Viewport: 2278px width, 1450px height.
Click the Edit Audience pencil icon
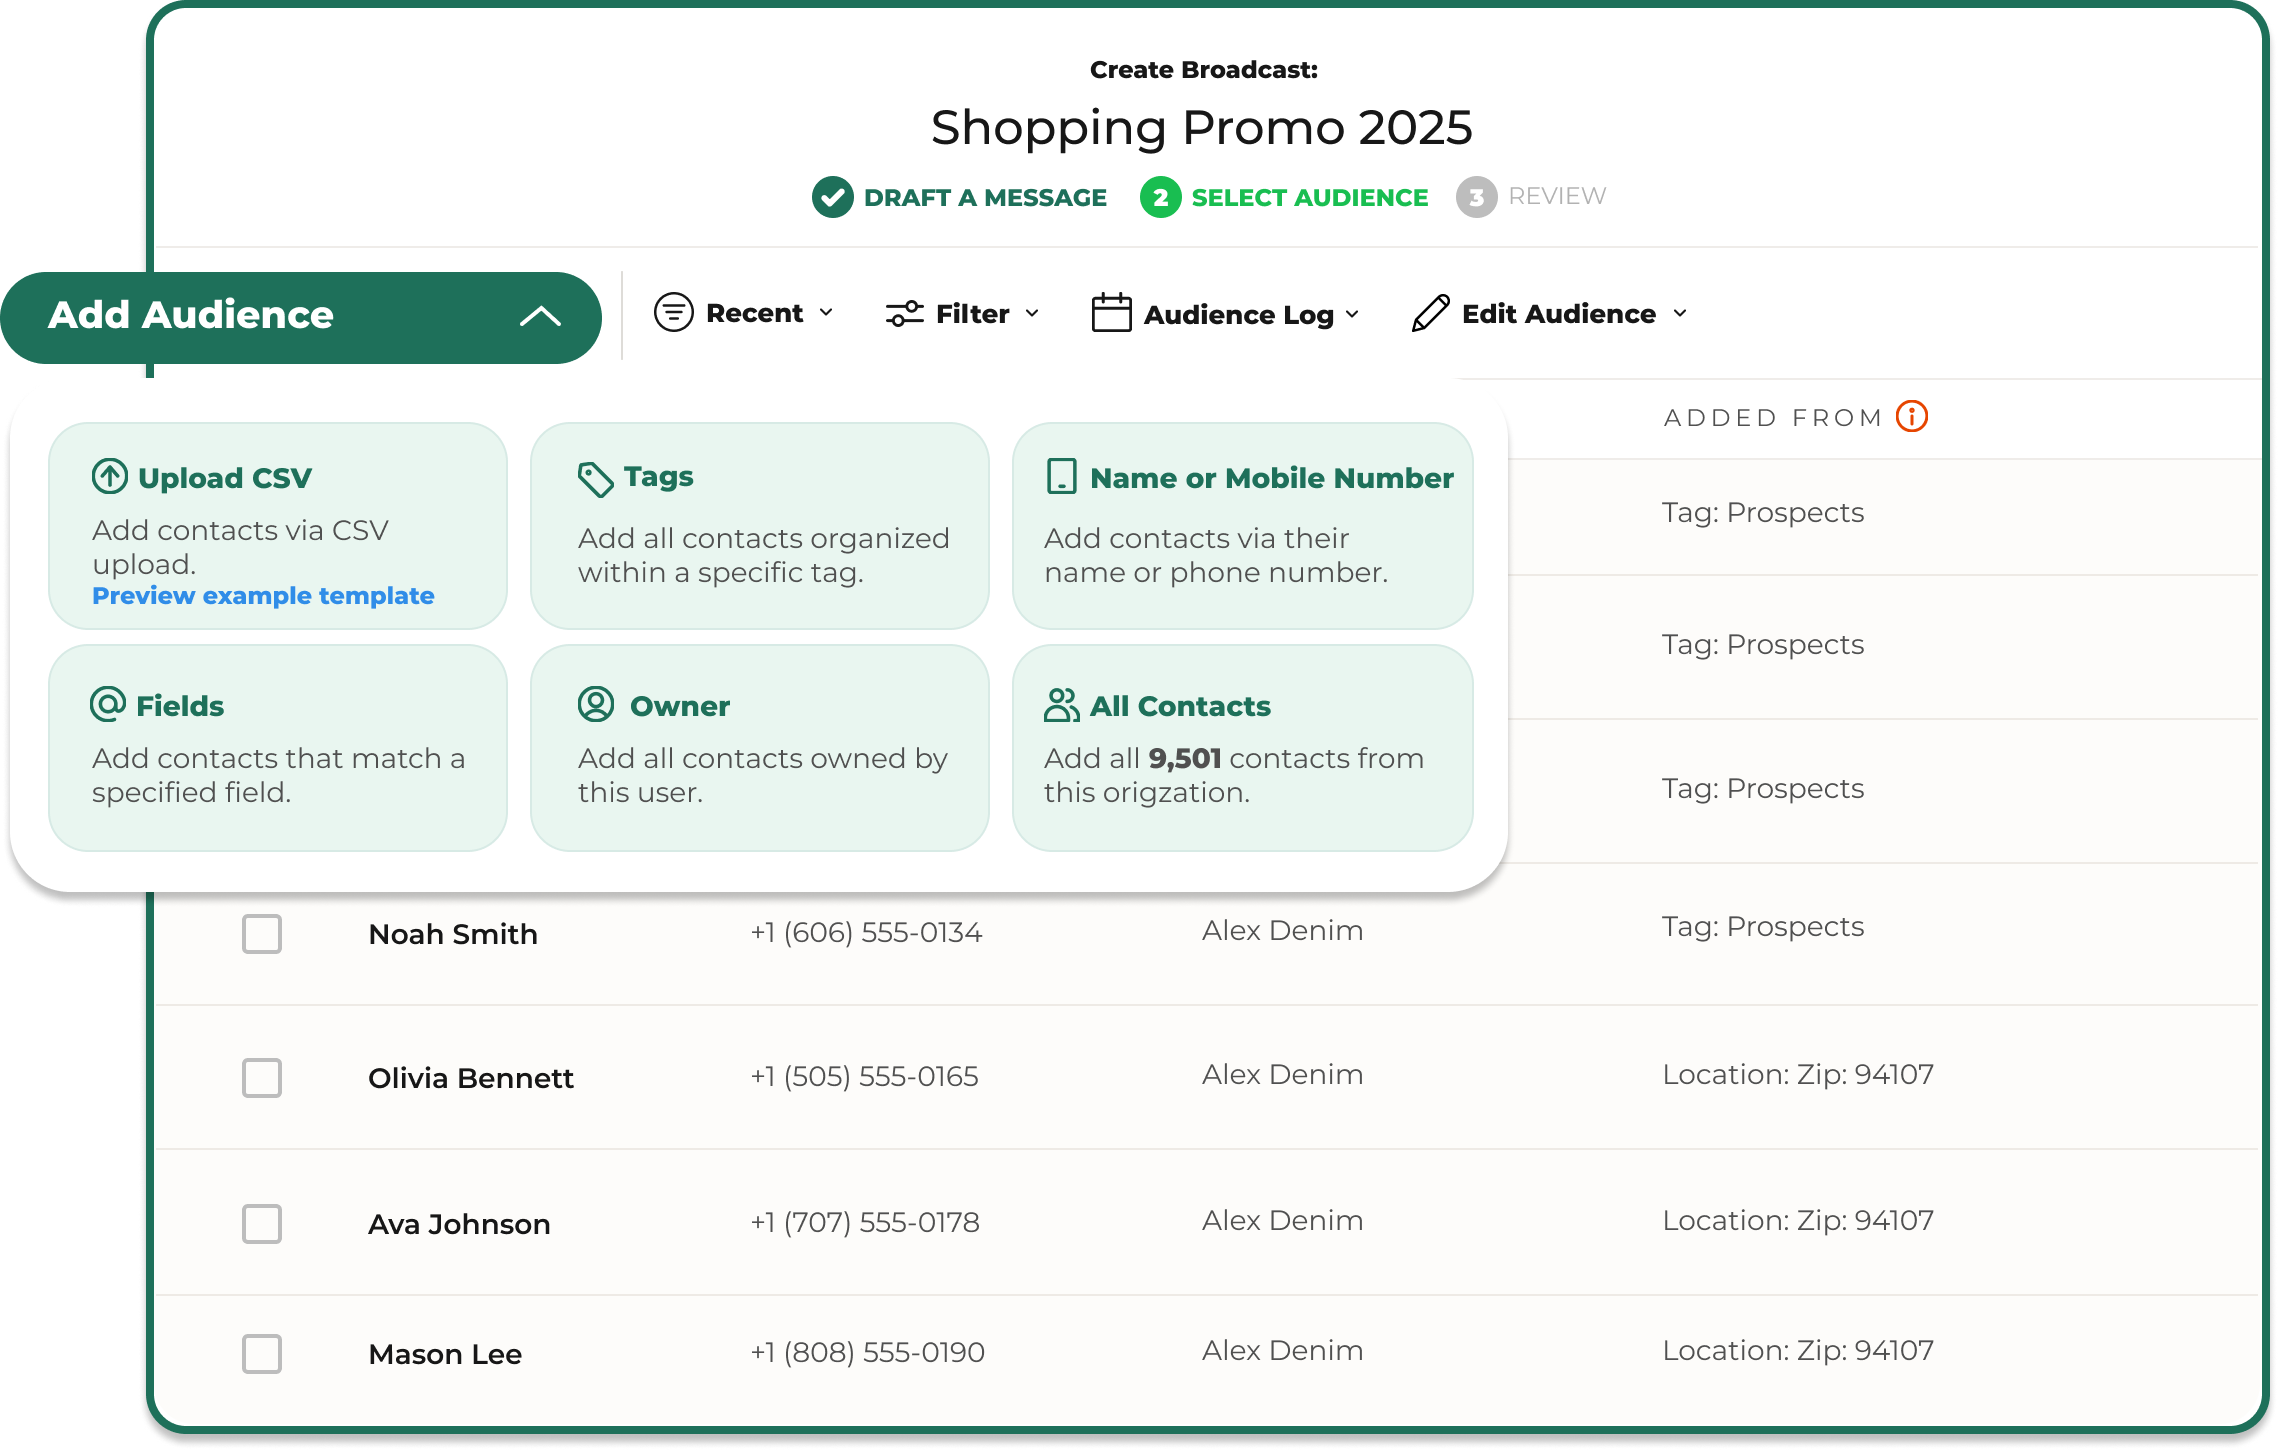(1430, 313)
